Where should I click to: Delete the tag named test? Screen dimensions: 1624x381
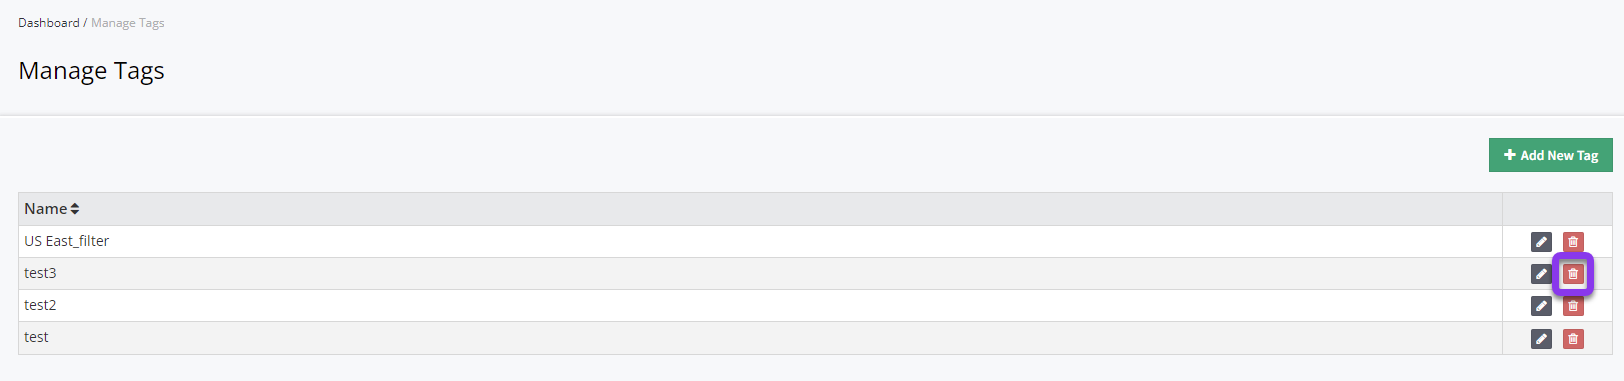[x=1573, y=339]
